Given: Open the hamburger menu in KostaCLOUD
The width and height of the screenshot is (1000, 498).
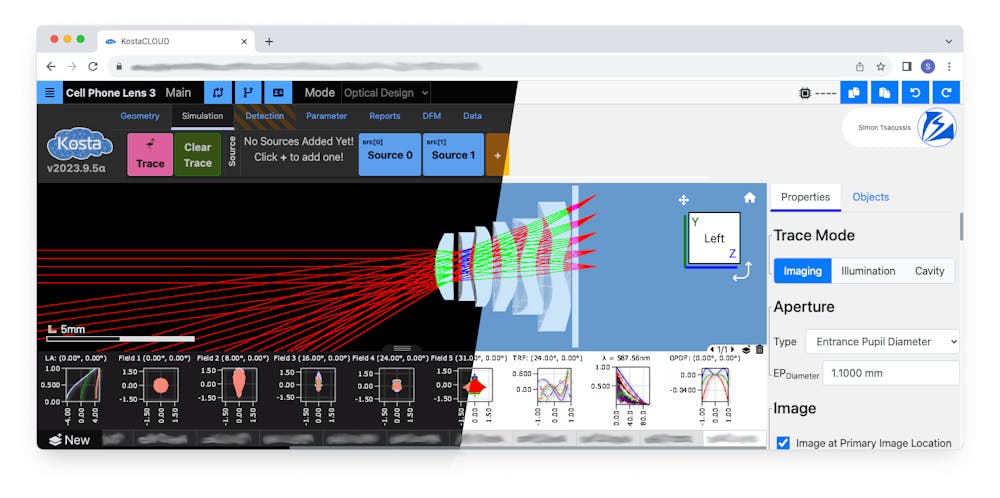Looking at the screenshot, I should [x=50, y=92].
